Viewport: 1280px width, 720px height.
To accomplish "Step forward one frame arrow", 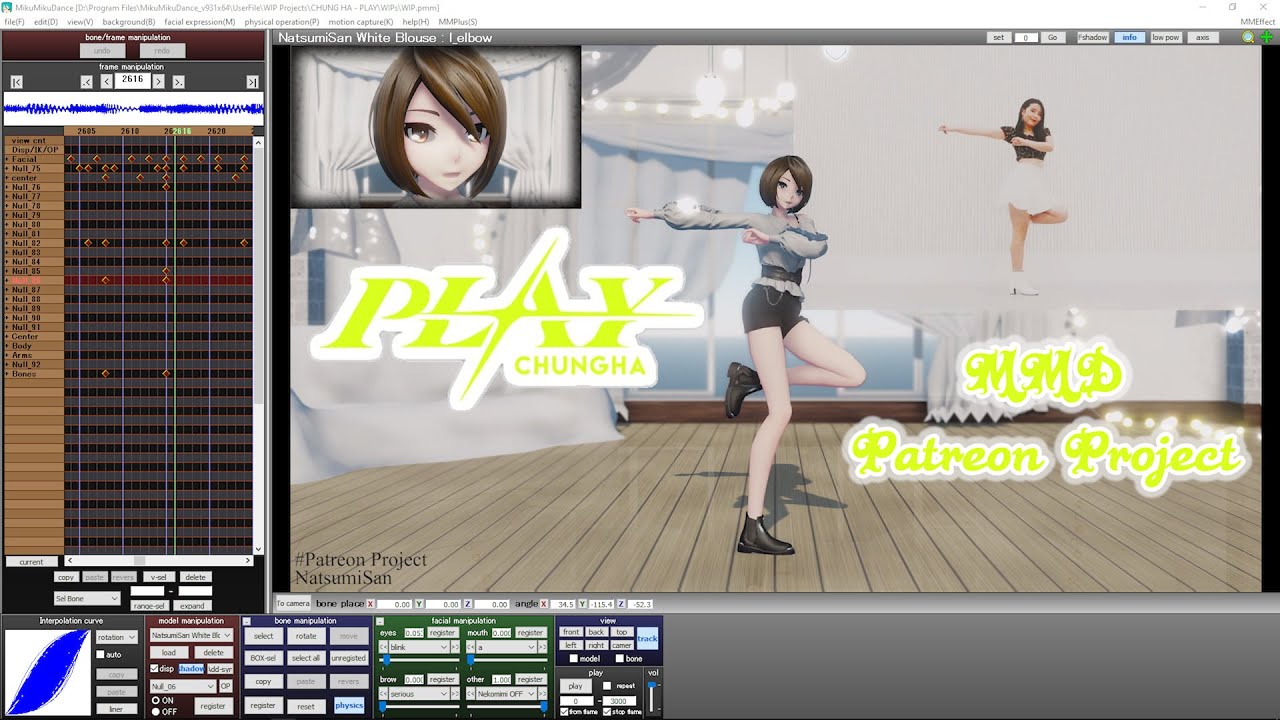I will point(158,82).
